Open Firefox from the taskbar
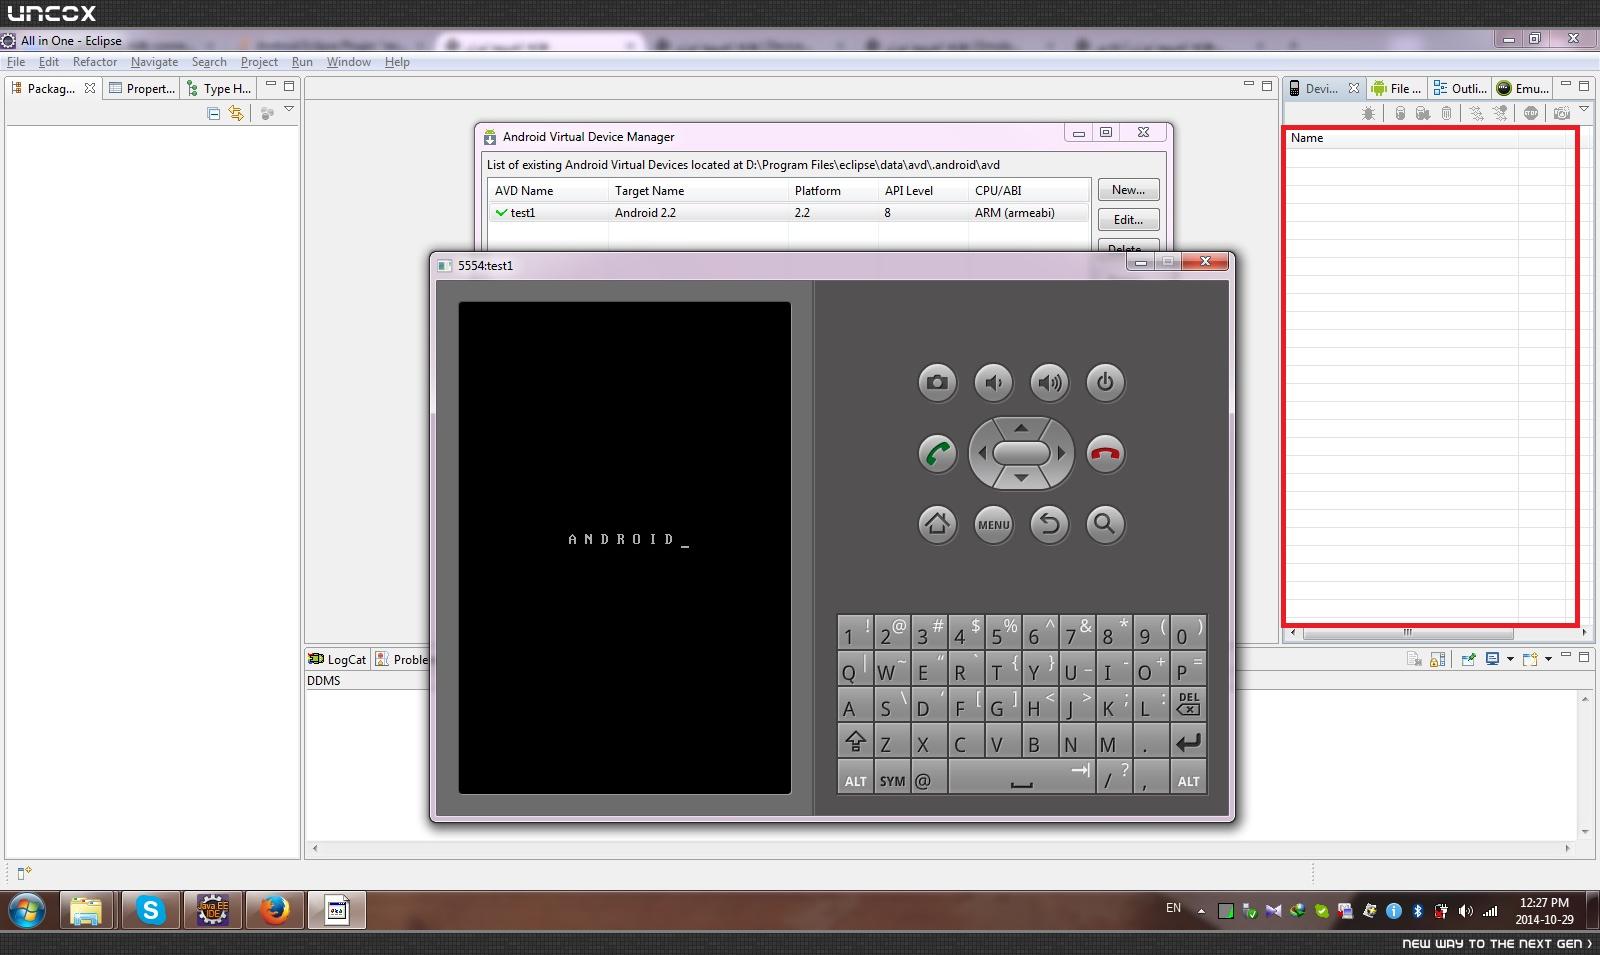 274,910
